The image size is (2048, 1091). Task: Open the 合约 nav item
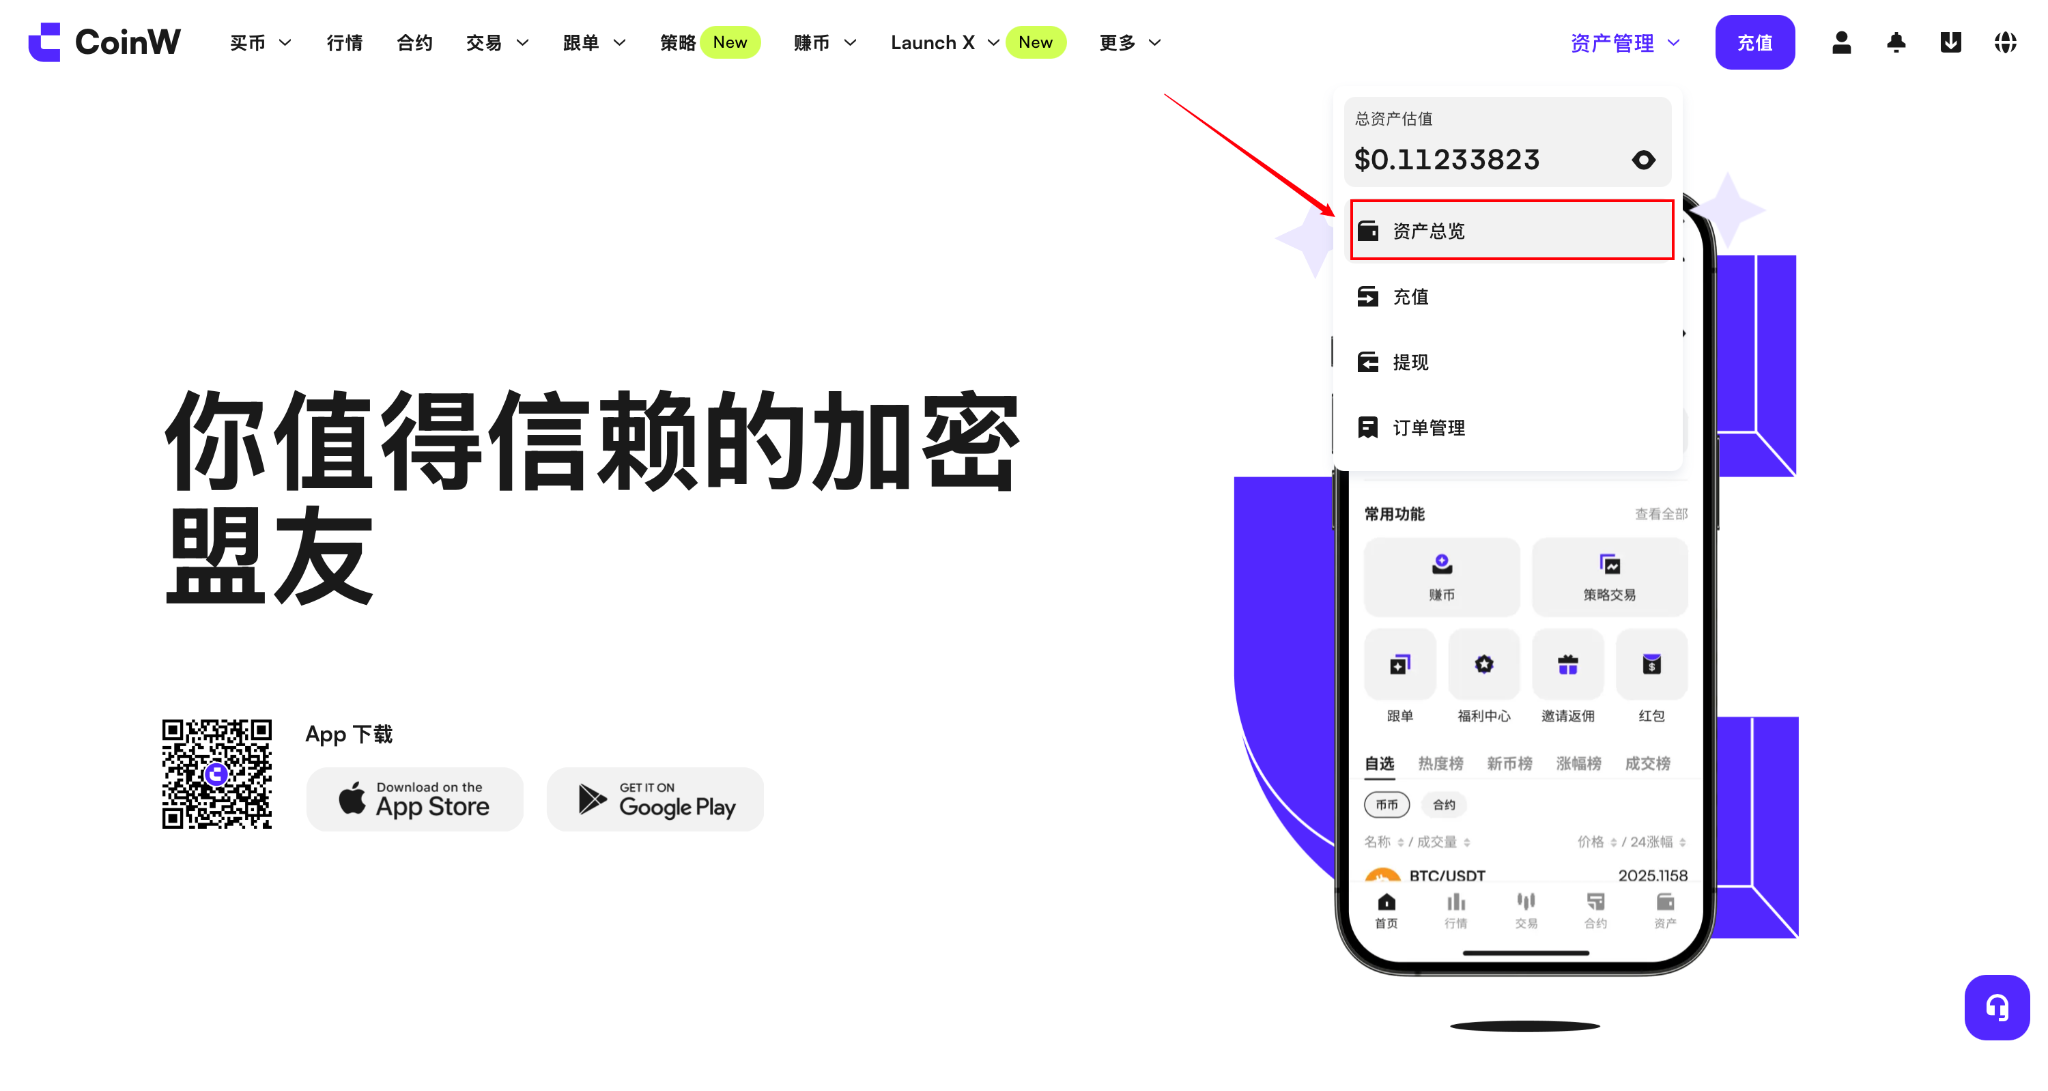[414, 43]
